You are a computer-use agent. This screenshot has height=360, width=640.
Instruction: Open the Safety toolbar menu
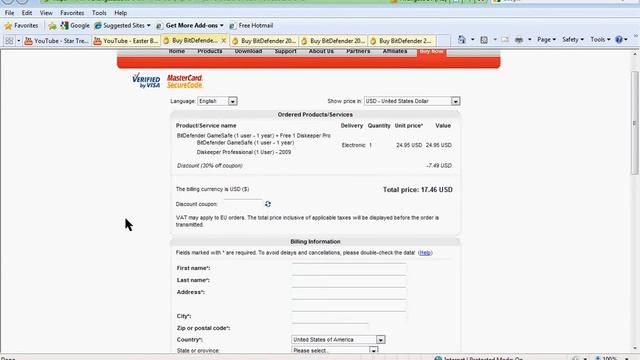pos(573,40)
